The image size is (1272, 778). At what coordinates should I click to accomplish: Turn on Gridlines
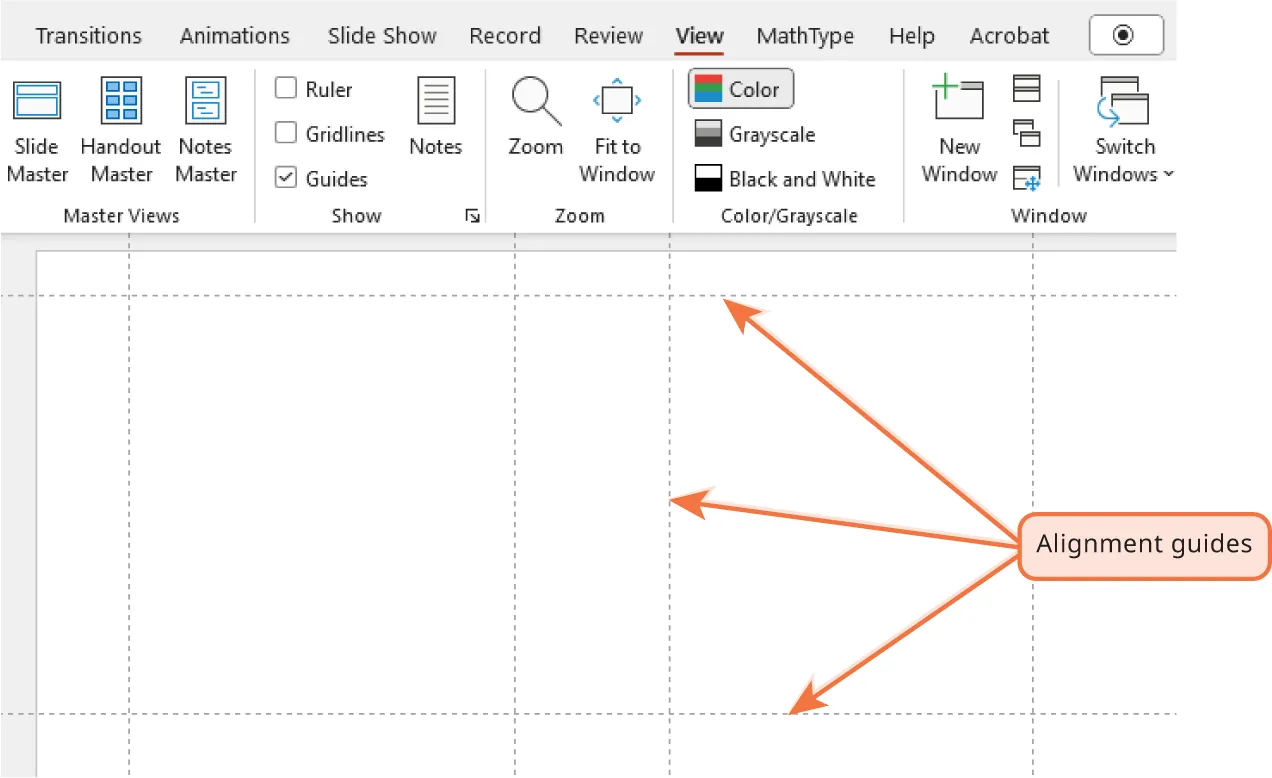tap(286, 133)
